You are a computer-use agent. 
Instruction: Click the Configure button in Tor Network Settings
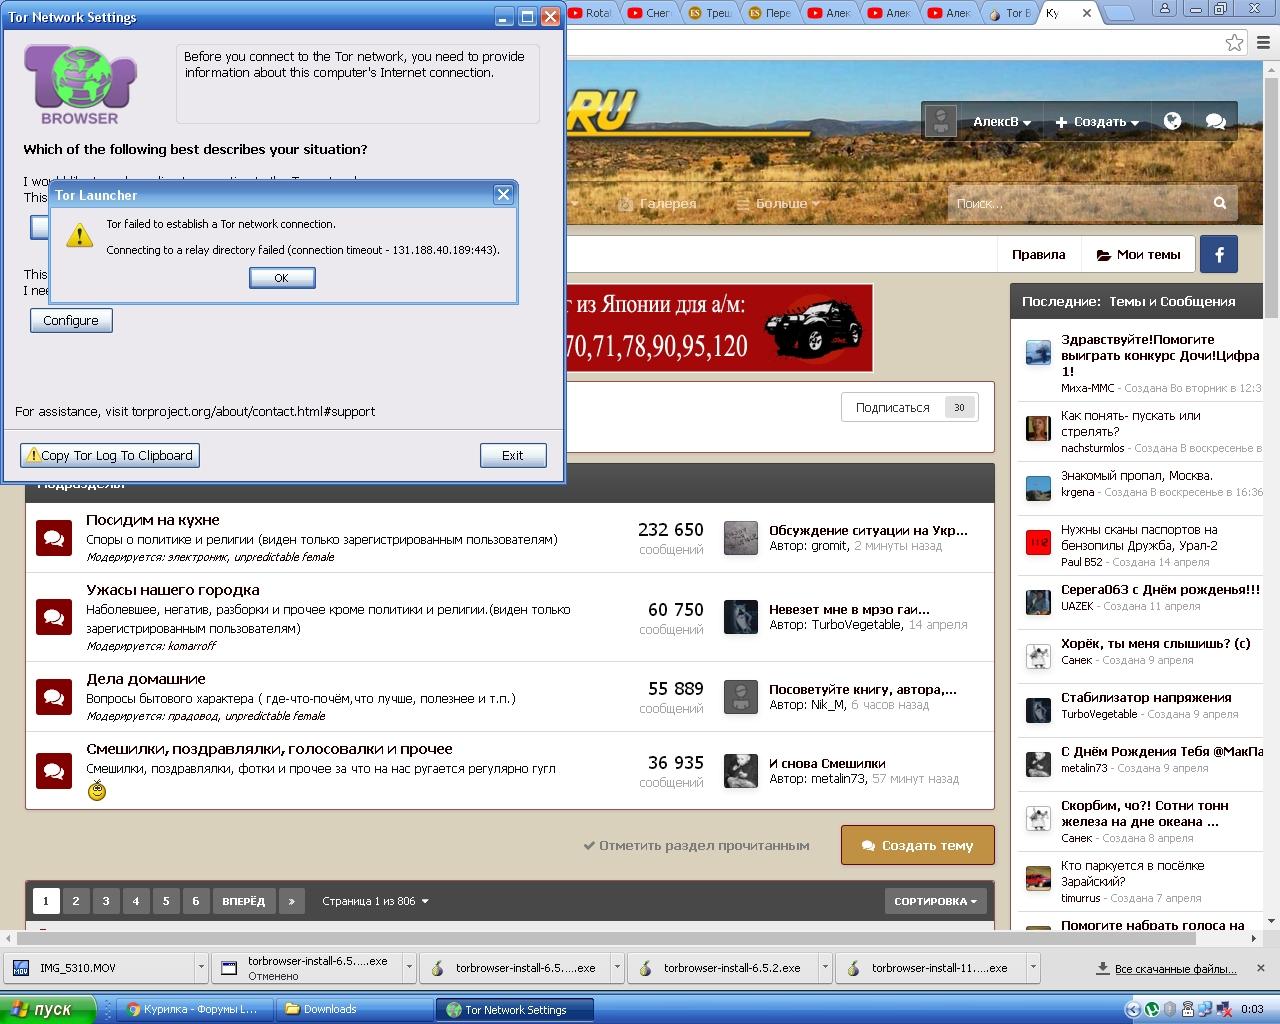coord(71,320)
